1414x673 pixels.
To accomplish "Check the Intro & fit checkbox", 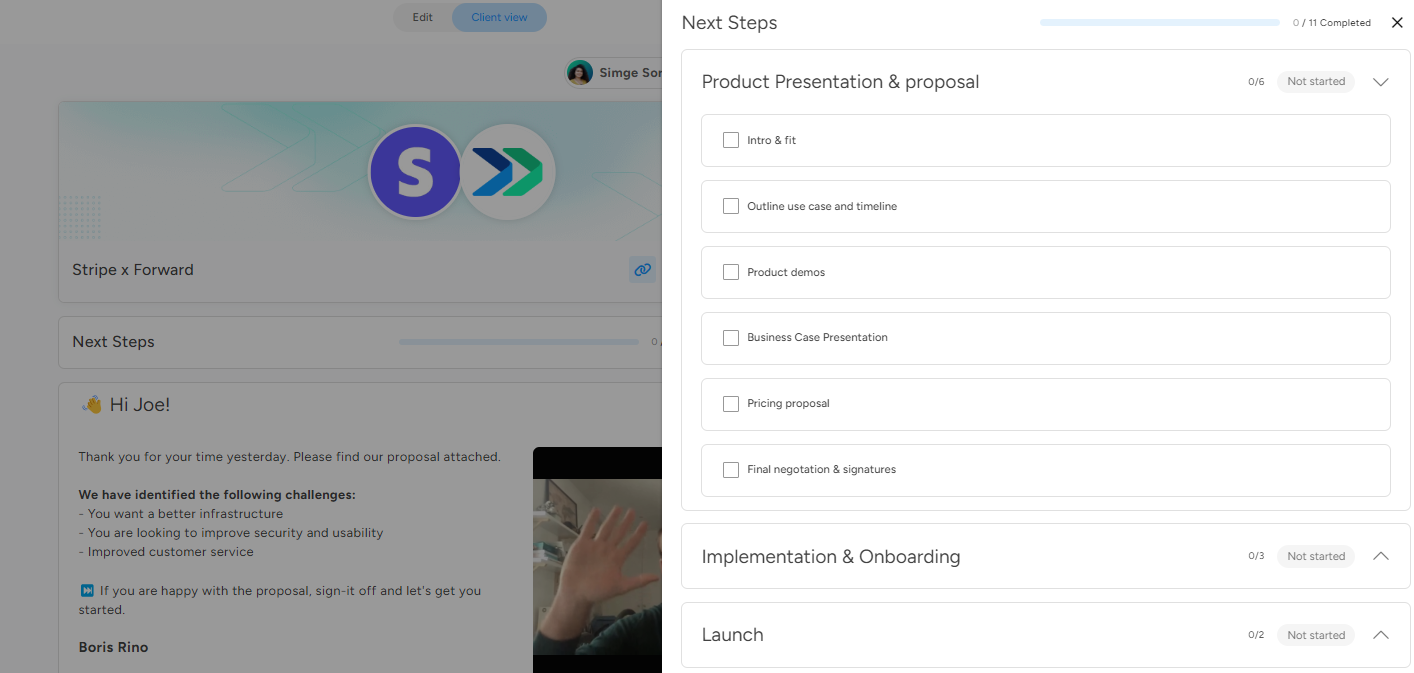I will pyautogui.click(x=730, y=140).
